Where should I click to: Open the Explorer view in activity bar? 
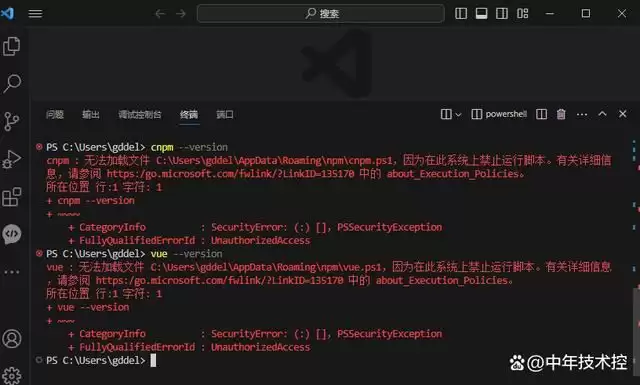[11, 46]
